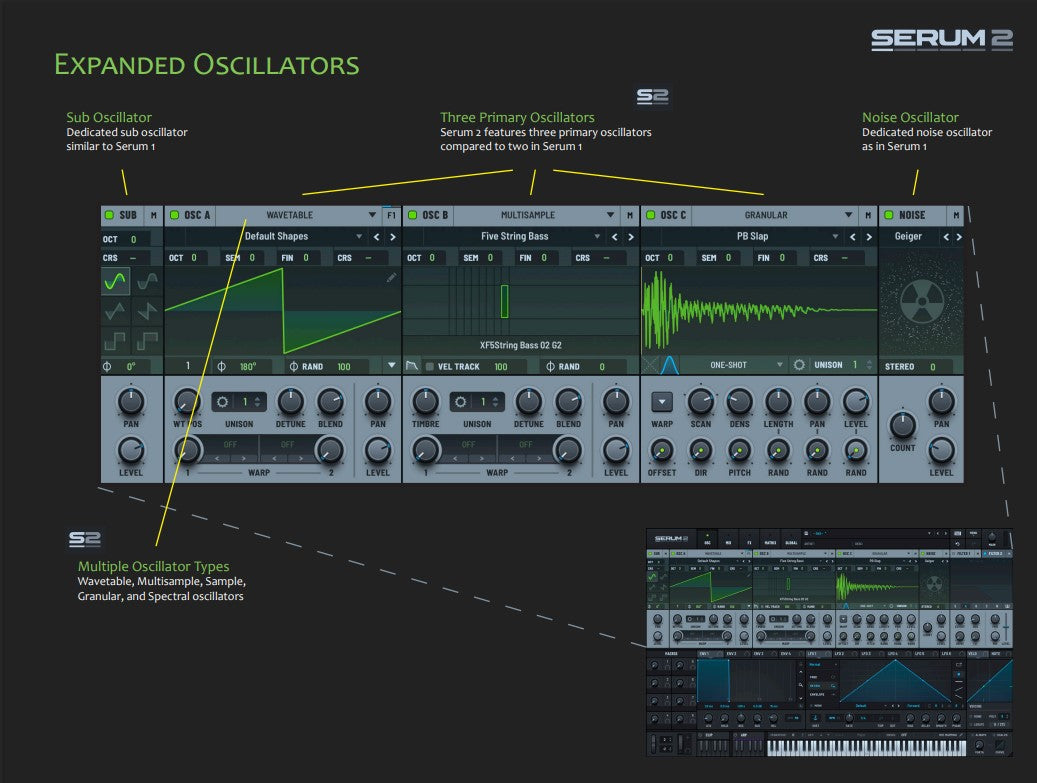1037x783 pixels.
Task: Go to previous preset before Five String Bass
Action: pyautogui.click(x=614, y=237)
